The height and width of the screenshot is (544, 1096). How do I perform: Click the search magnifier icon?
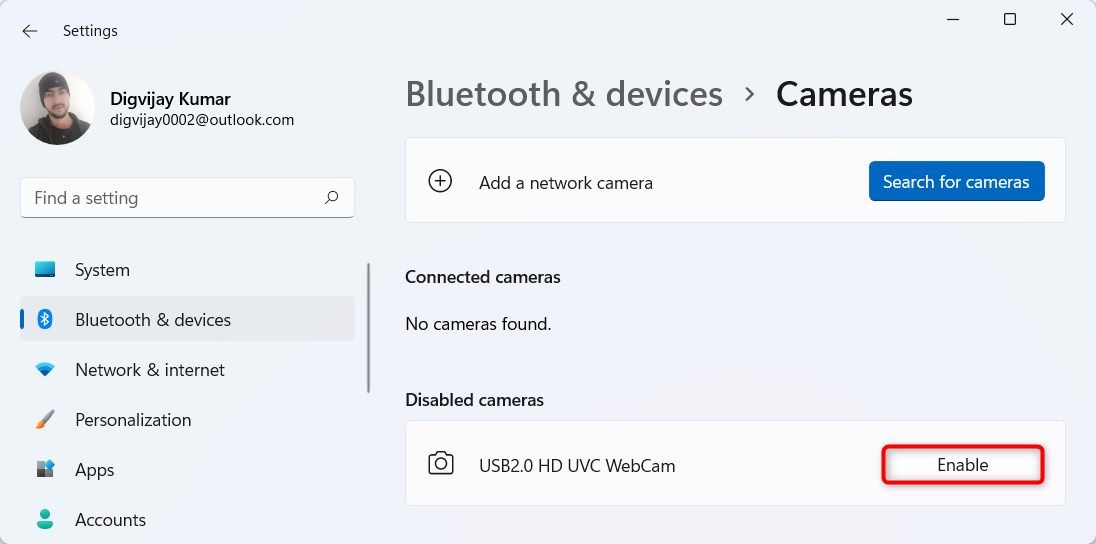(332, 198)
